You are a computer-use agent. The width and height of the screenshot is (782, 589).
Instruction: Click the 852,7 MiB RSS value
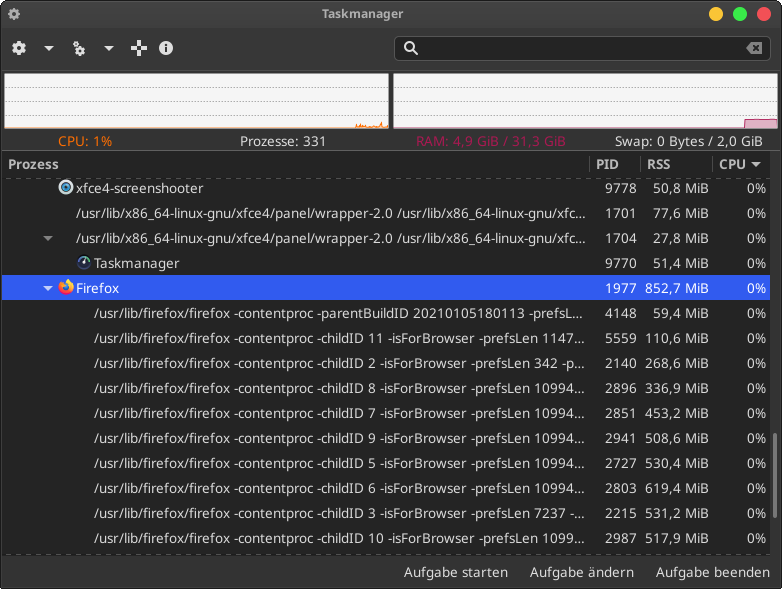pos(676,288)
